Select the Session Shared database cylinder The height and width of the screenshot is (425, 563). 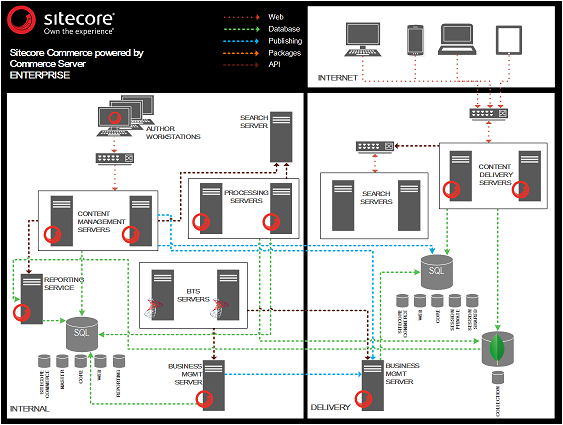pos(472,300)
